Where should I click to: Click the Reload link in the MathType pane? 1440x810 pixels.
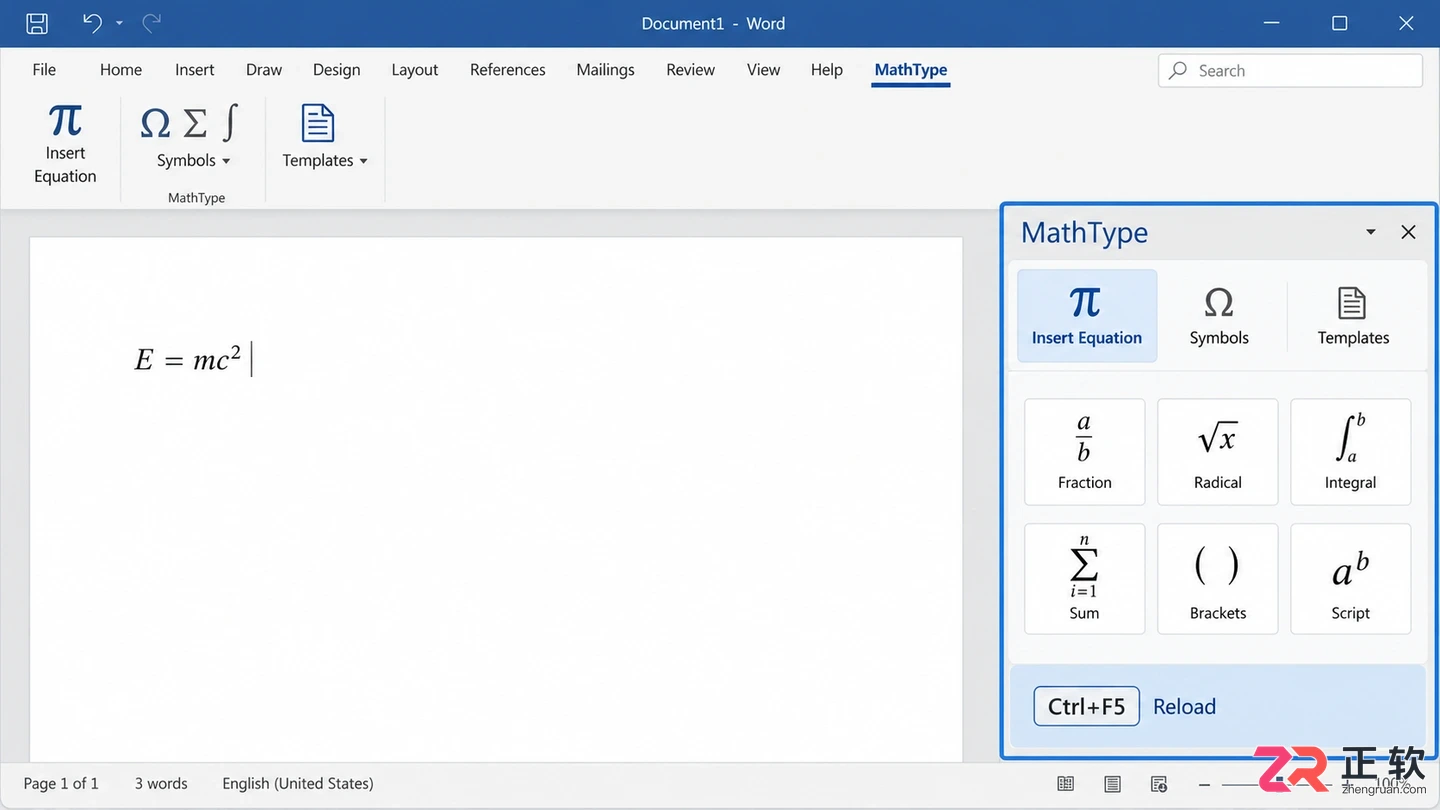(1184, 706)
